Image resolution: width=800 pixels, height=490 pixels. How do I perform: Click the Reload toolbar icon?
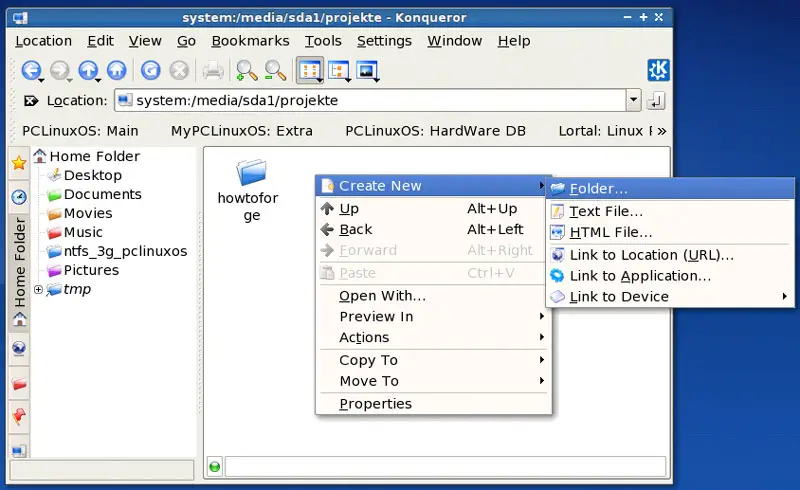(x=151, y=70)
